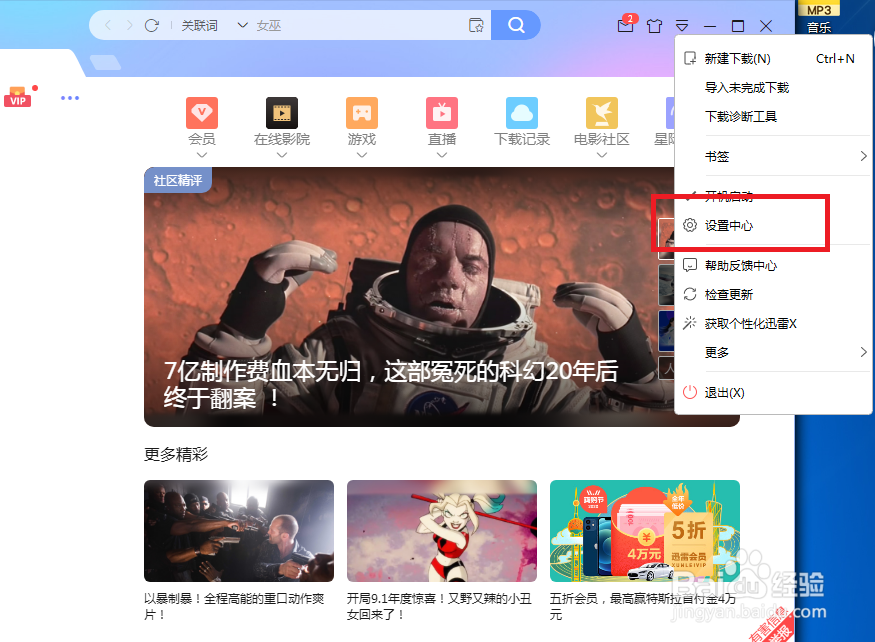875x642 pixels.
Task: Click the 社区精评 tag on the banner
Action: (x=177, y=180)
